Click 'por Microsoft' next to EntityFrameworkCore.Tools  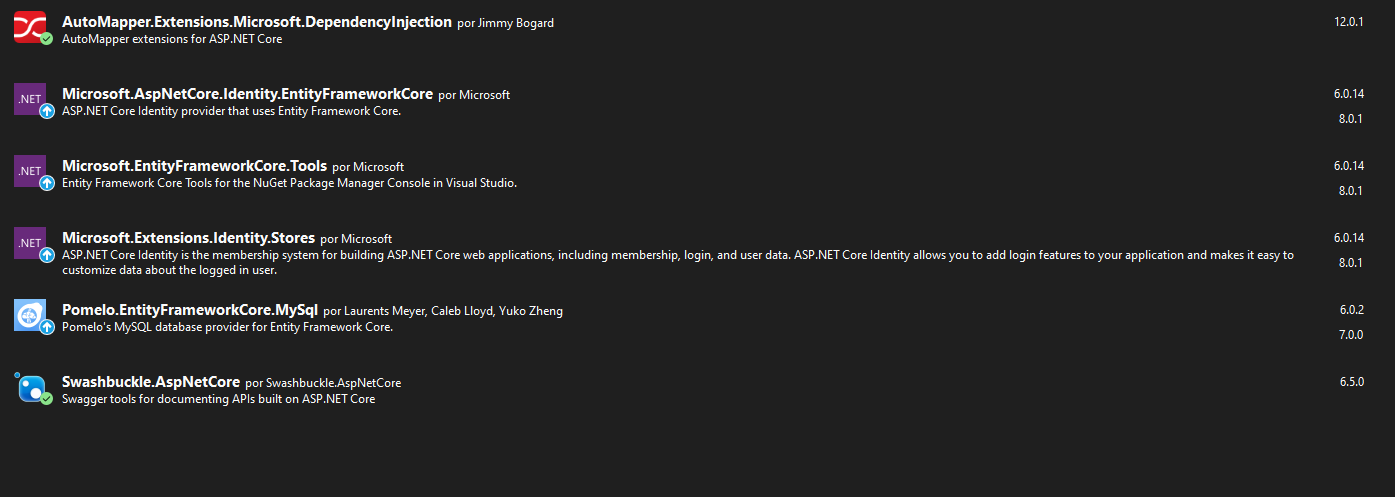(x=368, y=167)
